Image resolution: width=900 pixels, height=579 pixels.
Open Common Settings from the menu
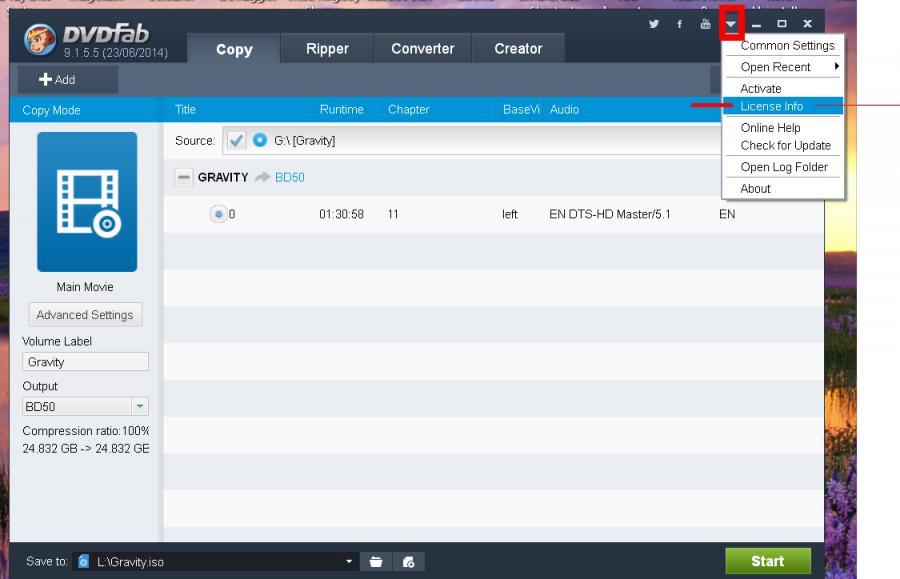click(x=783, y=45)
